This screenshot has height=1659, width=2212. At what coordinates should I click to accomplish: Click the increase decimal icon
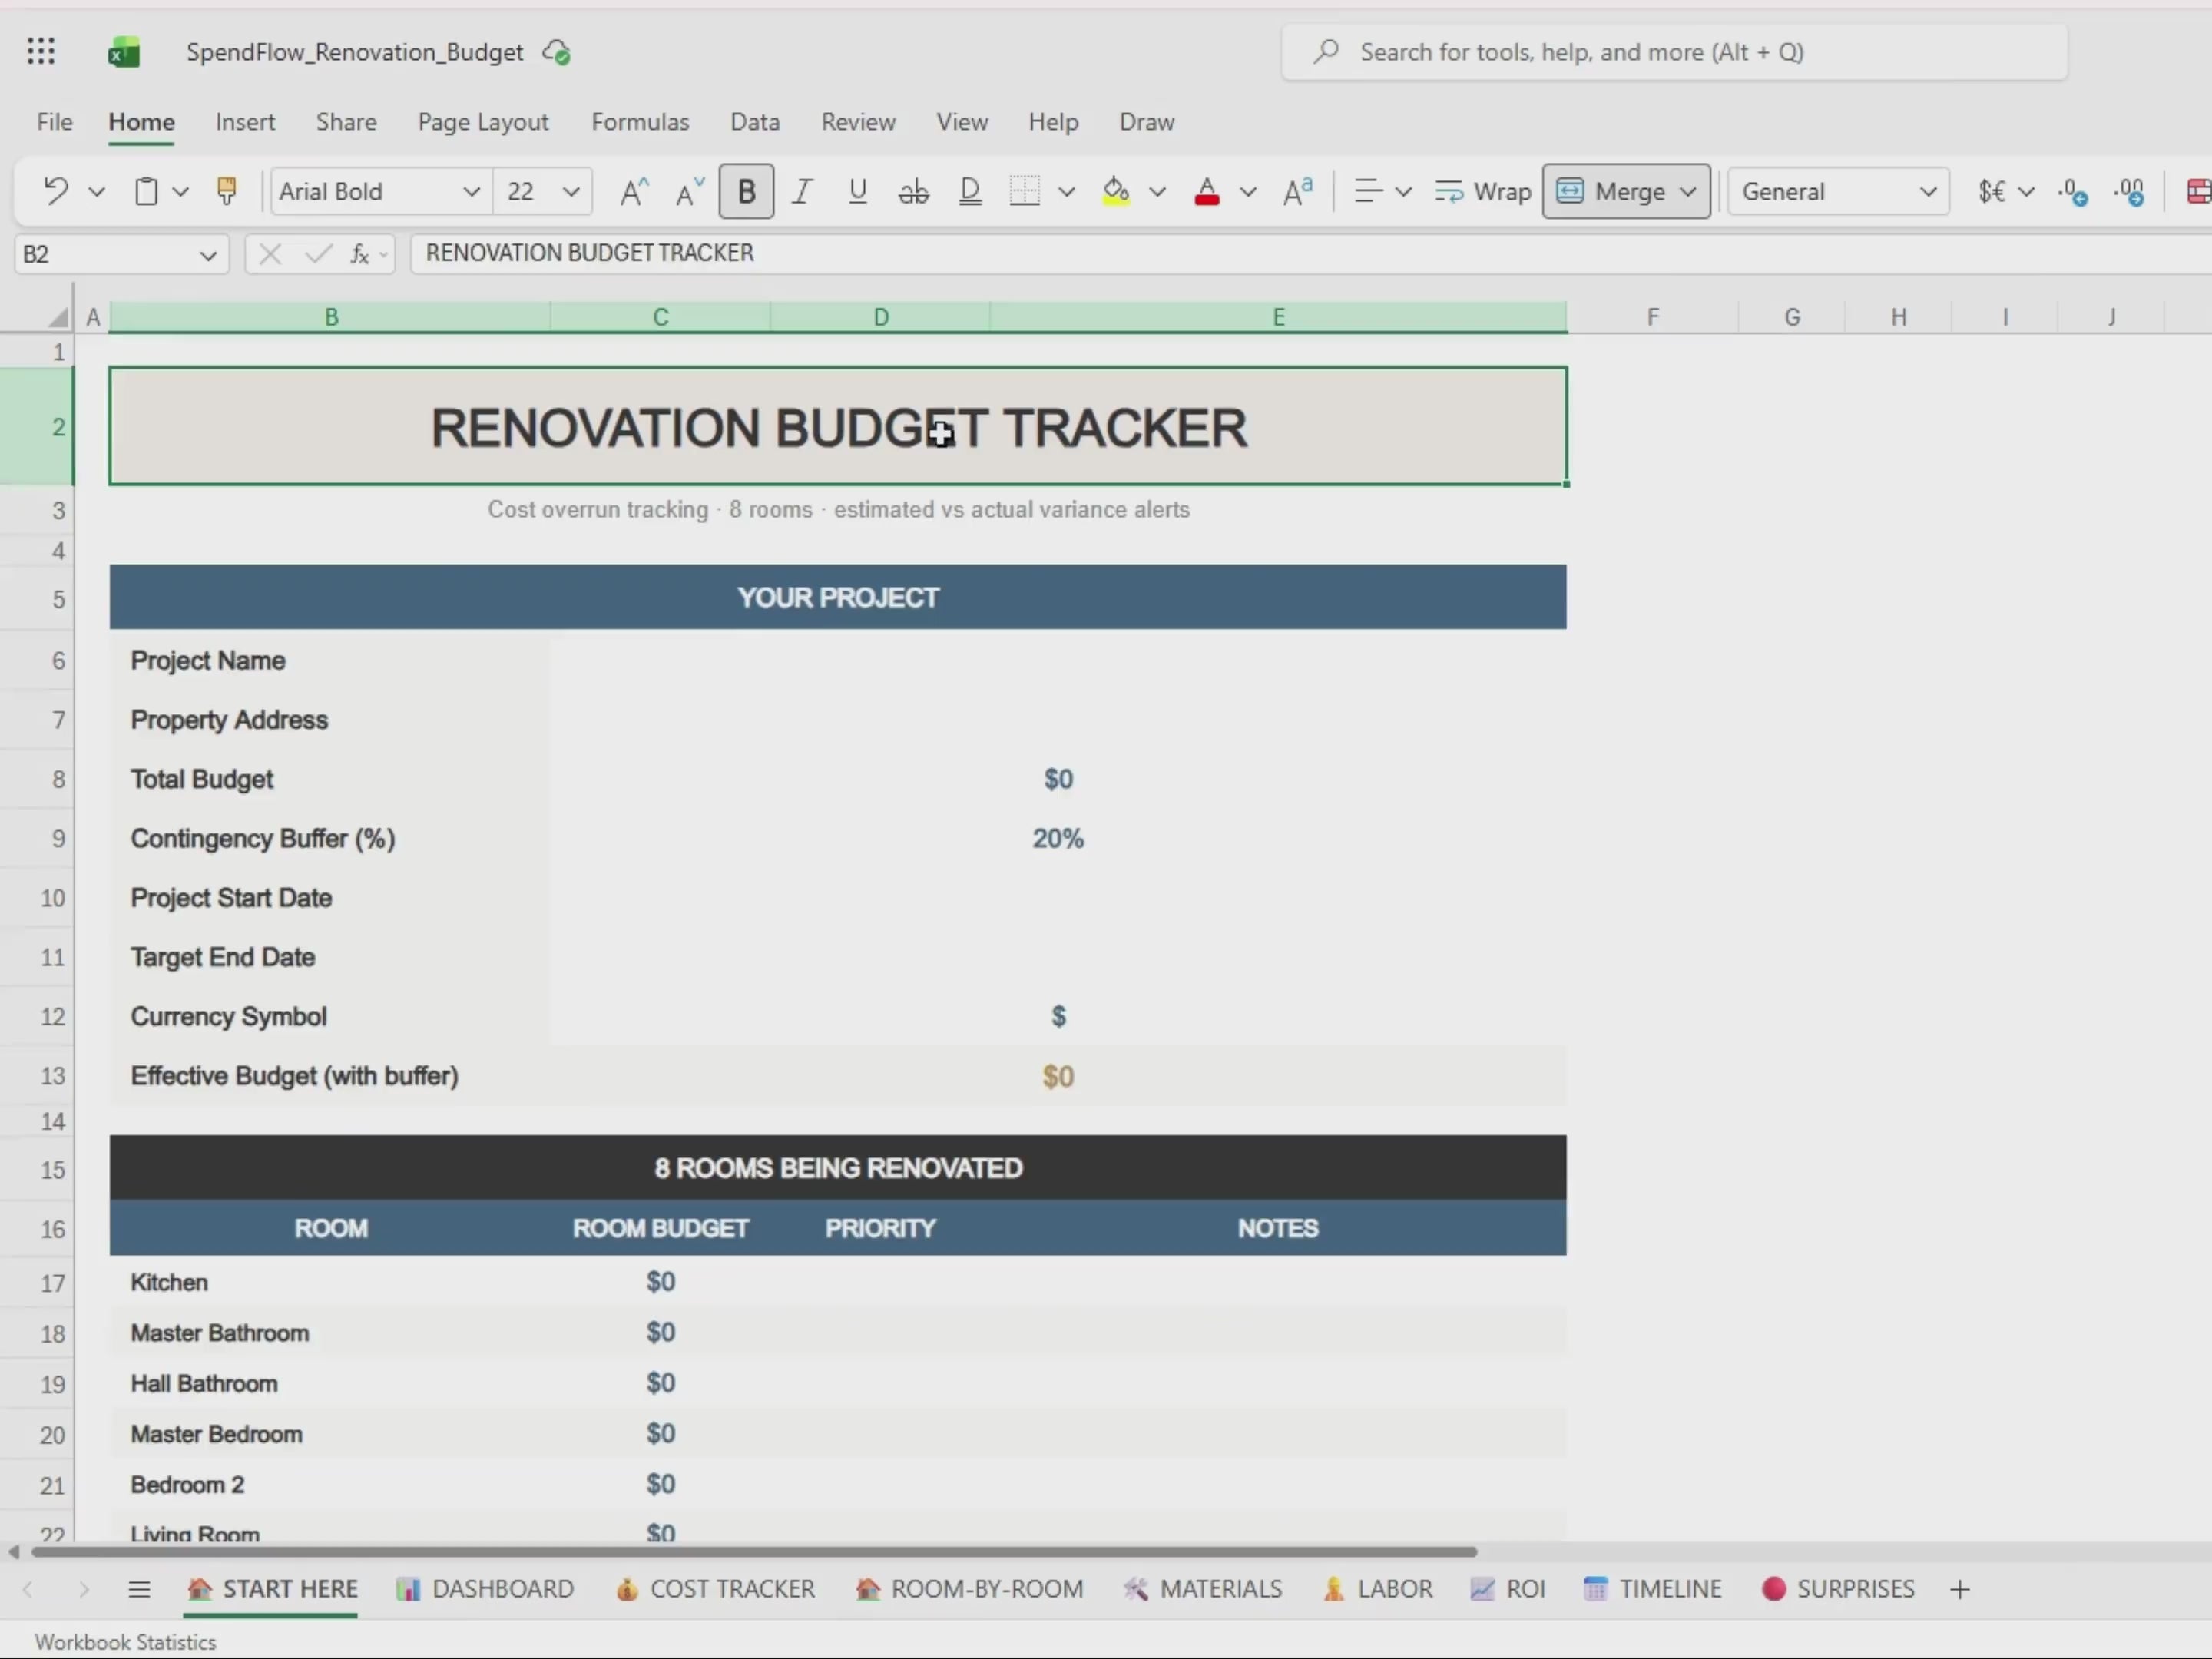(x=2074, y=191)
